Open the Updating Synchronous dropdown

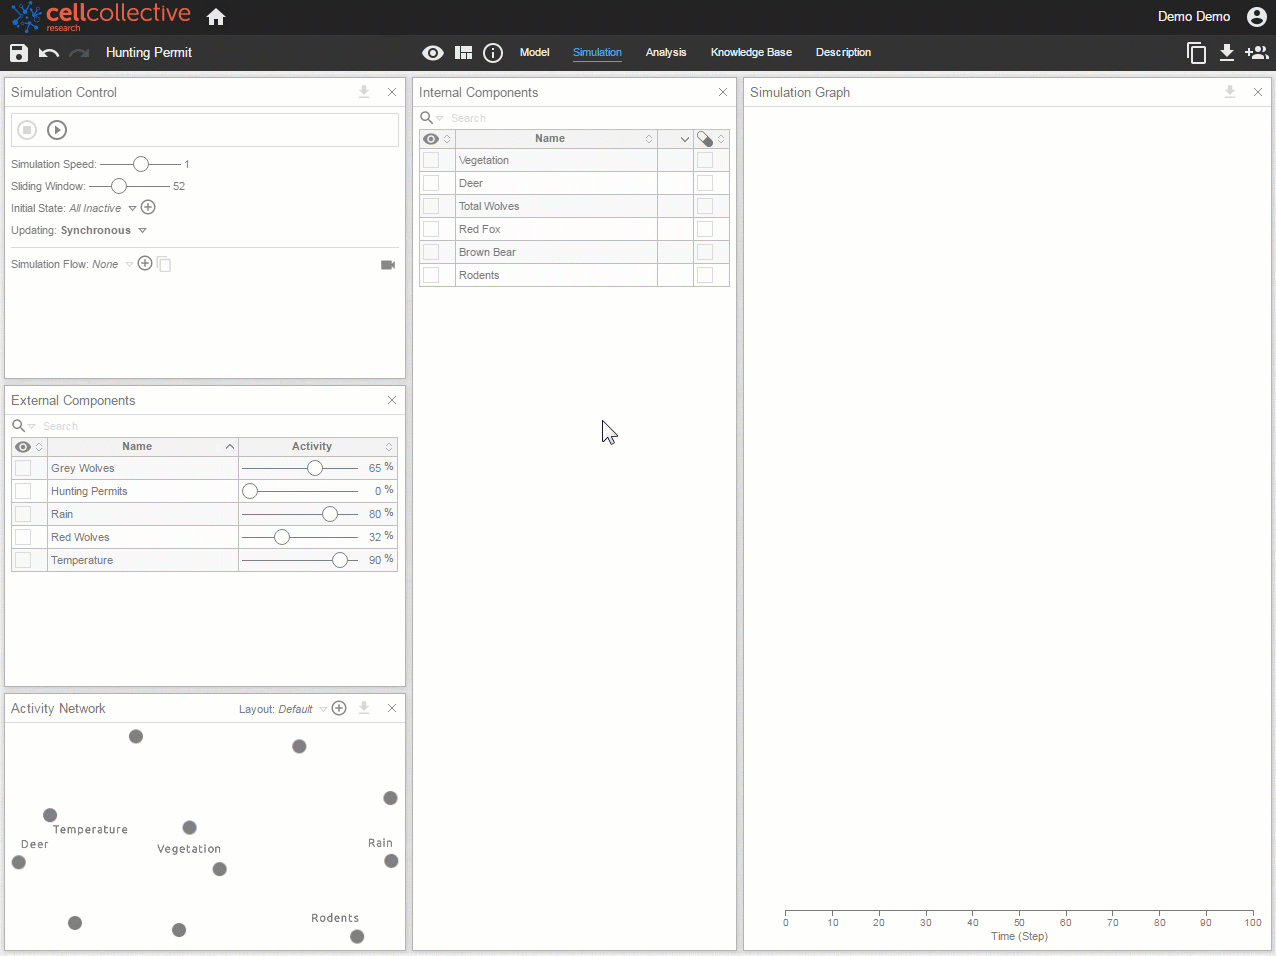pyautogui.click(x=142, y=231)
